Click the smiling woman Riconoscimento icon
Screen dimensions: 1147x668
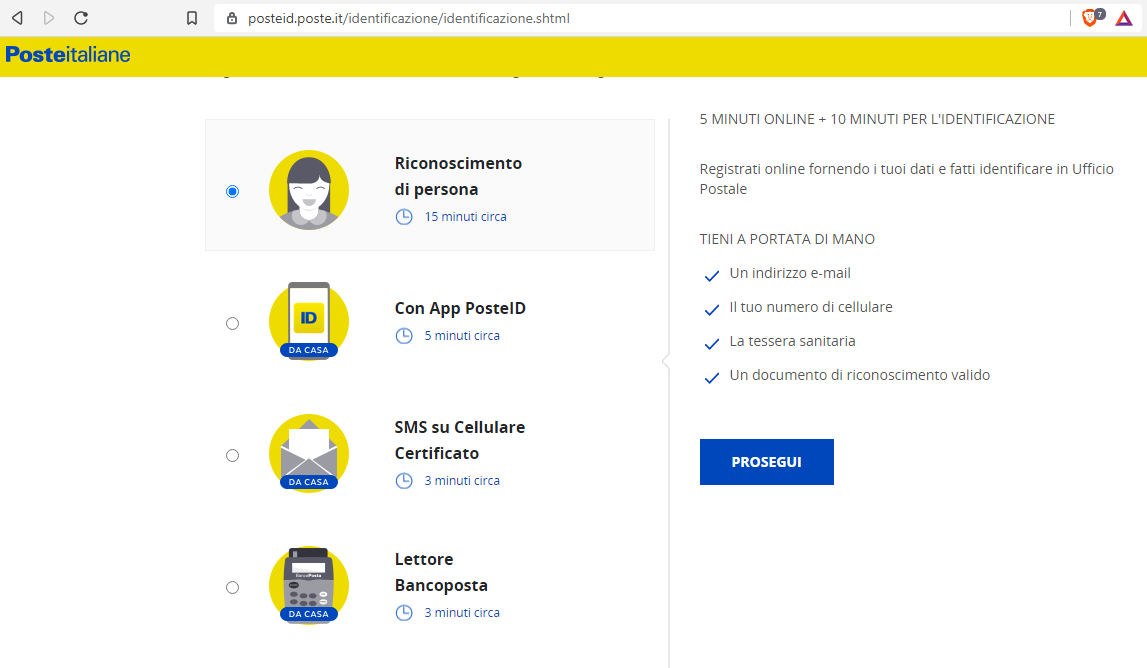click(x=309, y=190)
